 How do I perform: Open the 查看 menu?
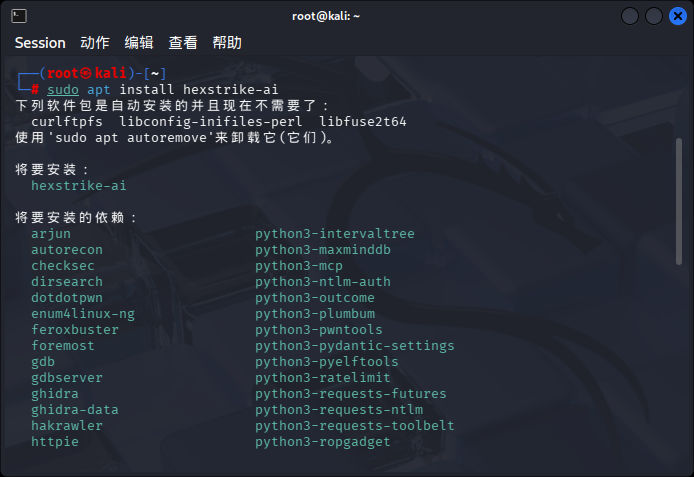pos(183,43)
